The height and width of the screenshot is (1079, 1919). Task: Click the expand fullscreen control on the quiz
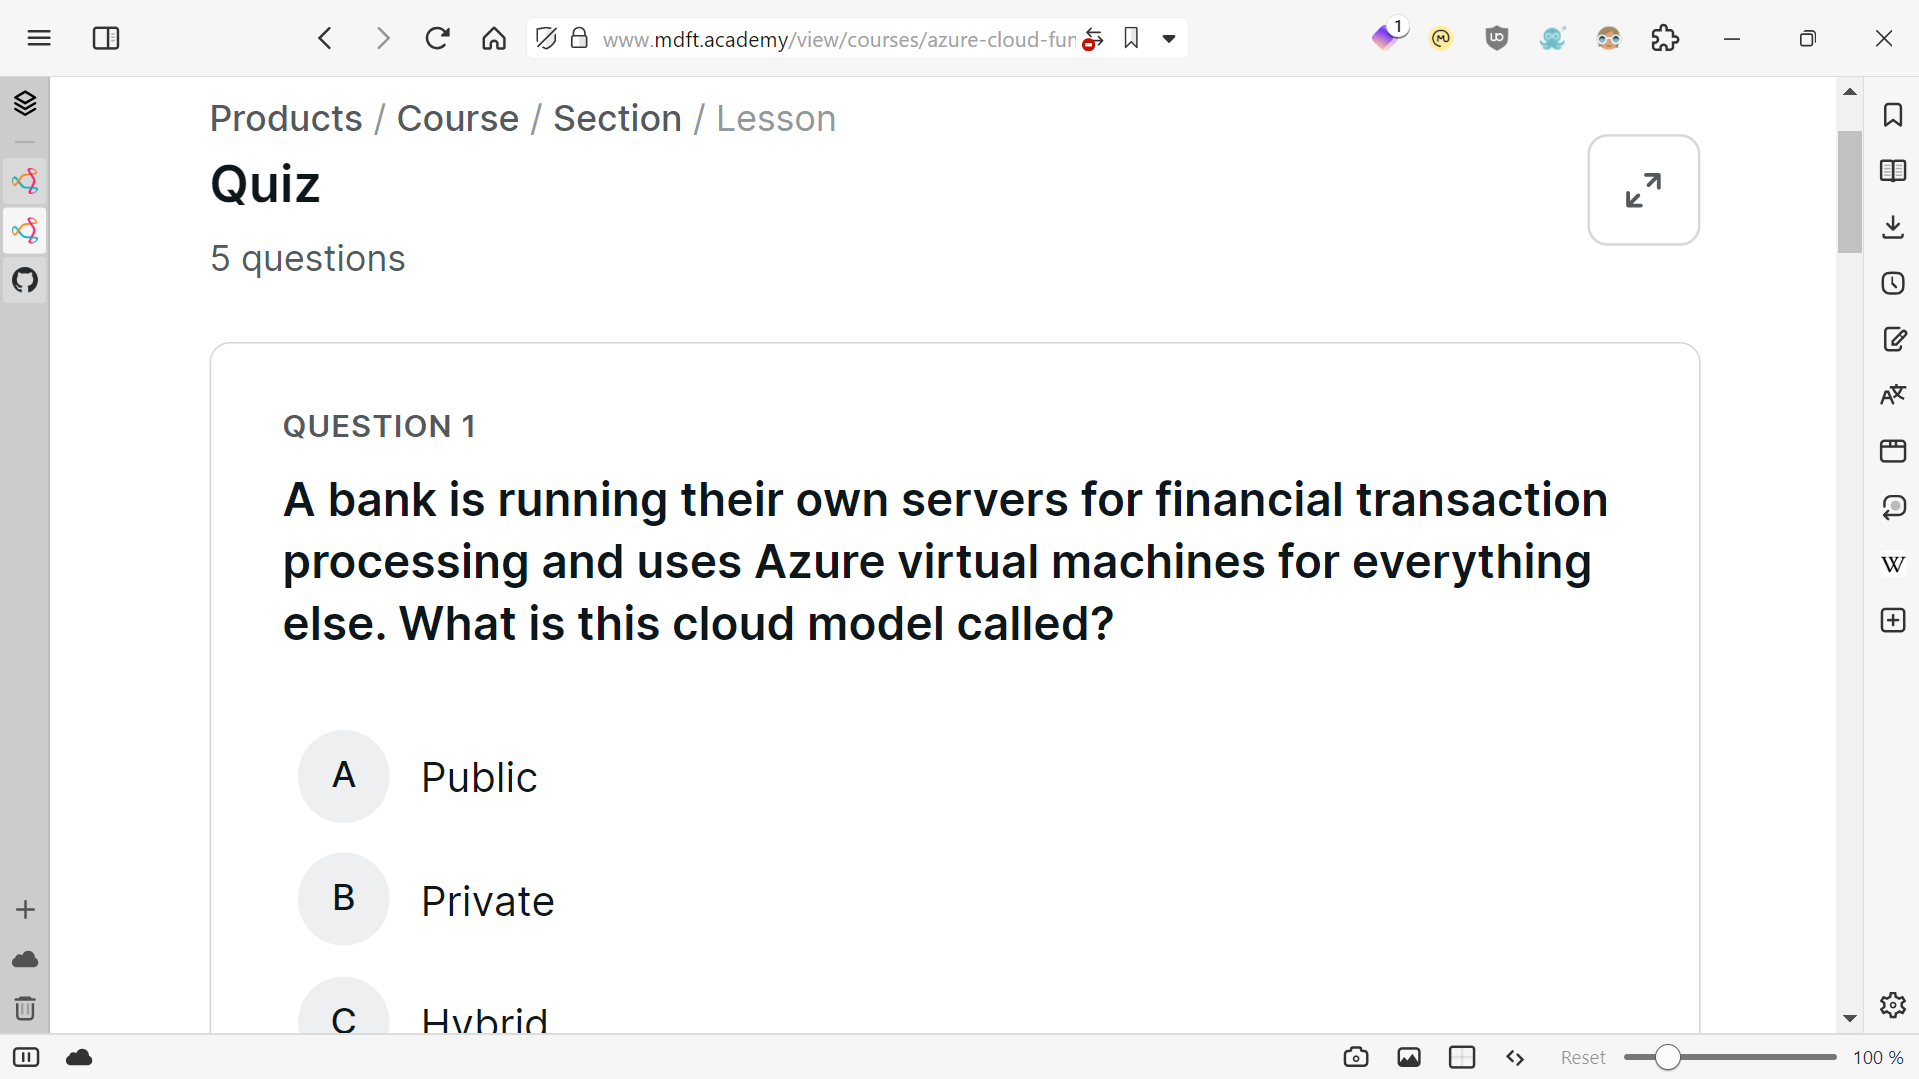1643,190
